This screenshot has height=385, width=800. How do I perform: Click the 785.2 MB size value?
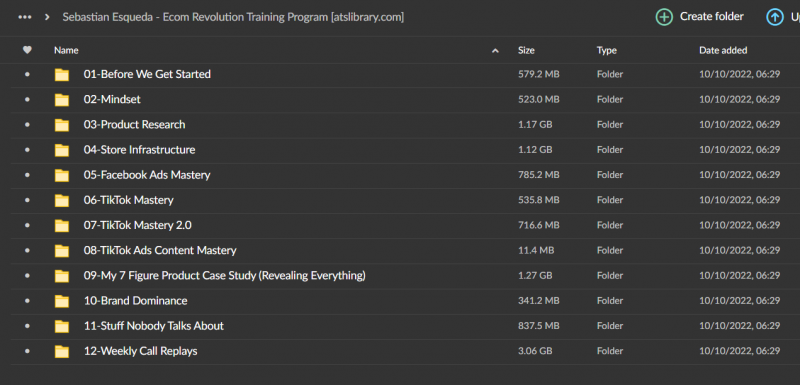pyautogui.click(x=539, y=175)
